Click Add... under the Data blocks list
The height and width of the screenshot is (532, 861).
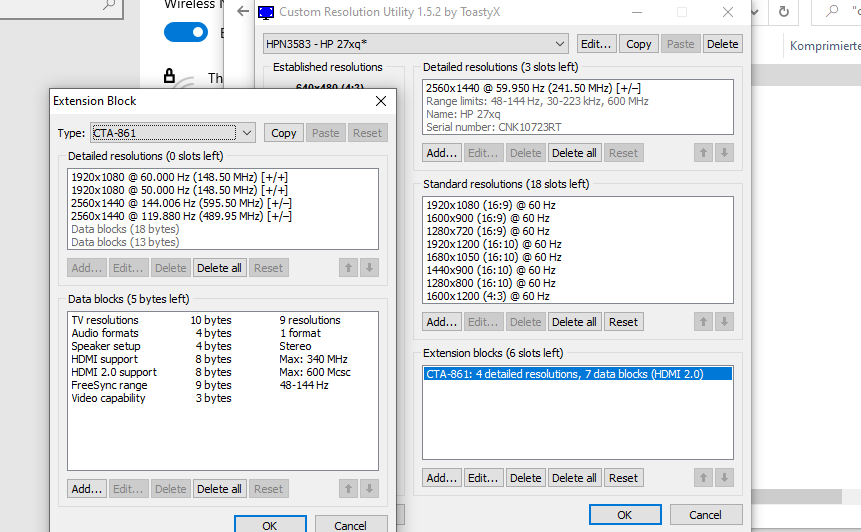[x=87, y=489]
